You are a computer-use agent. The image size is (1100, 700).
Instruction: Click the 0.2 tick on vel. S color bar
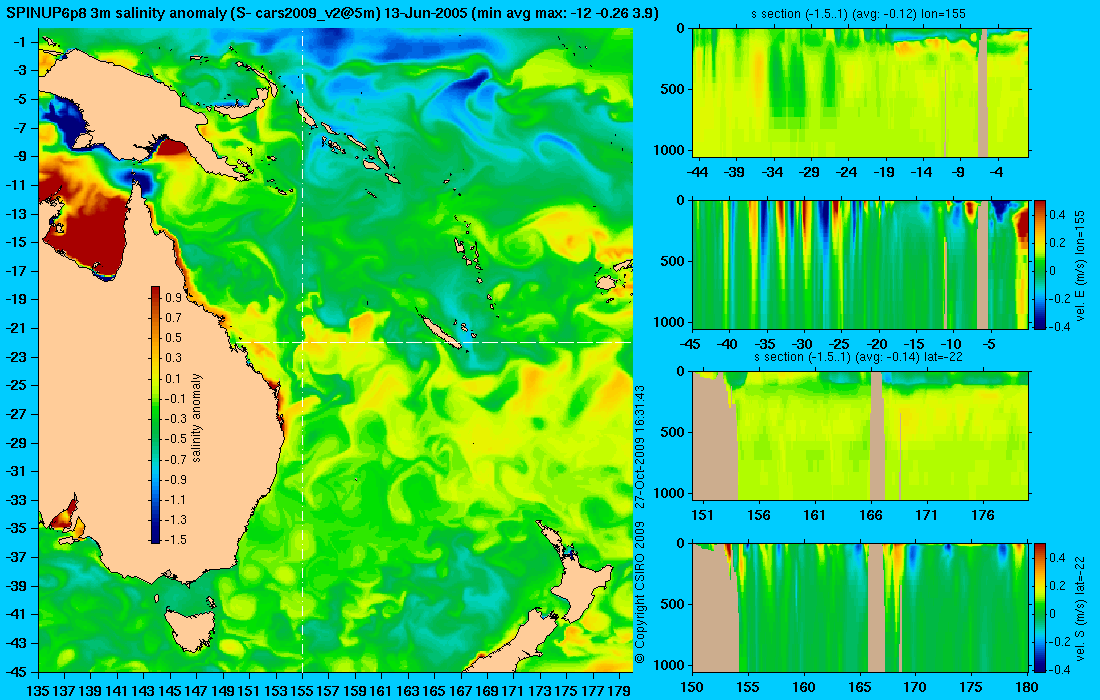(1057, 585)
